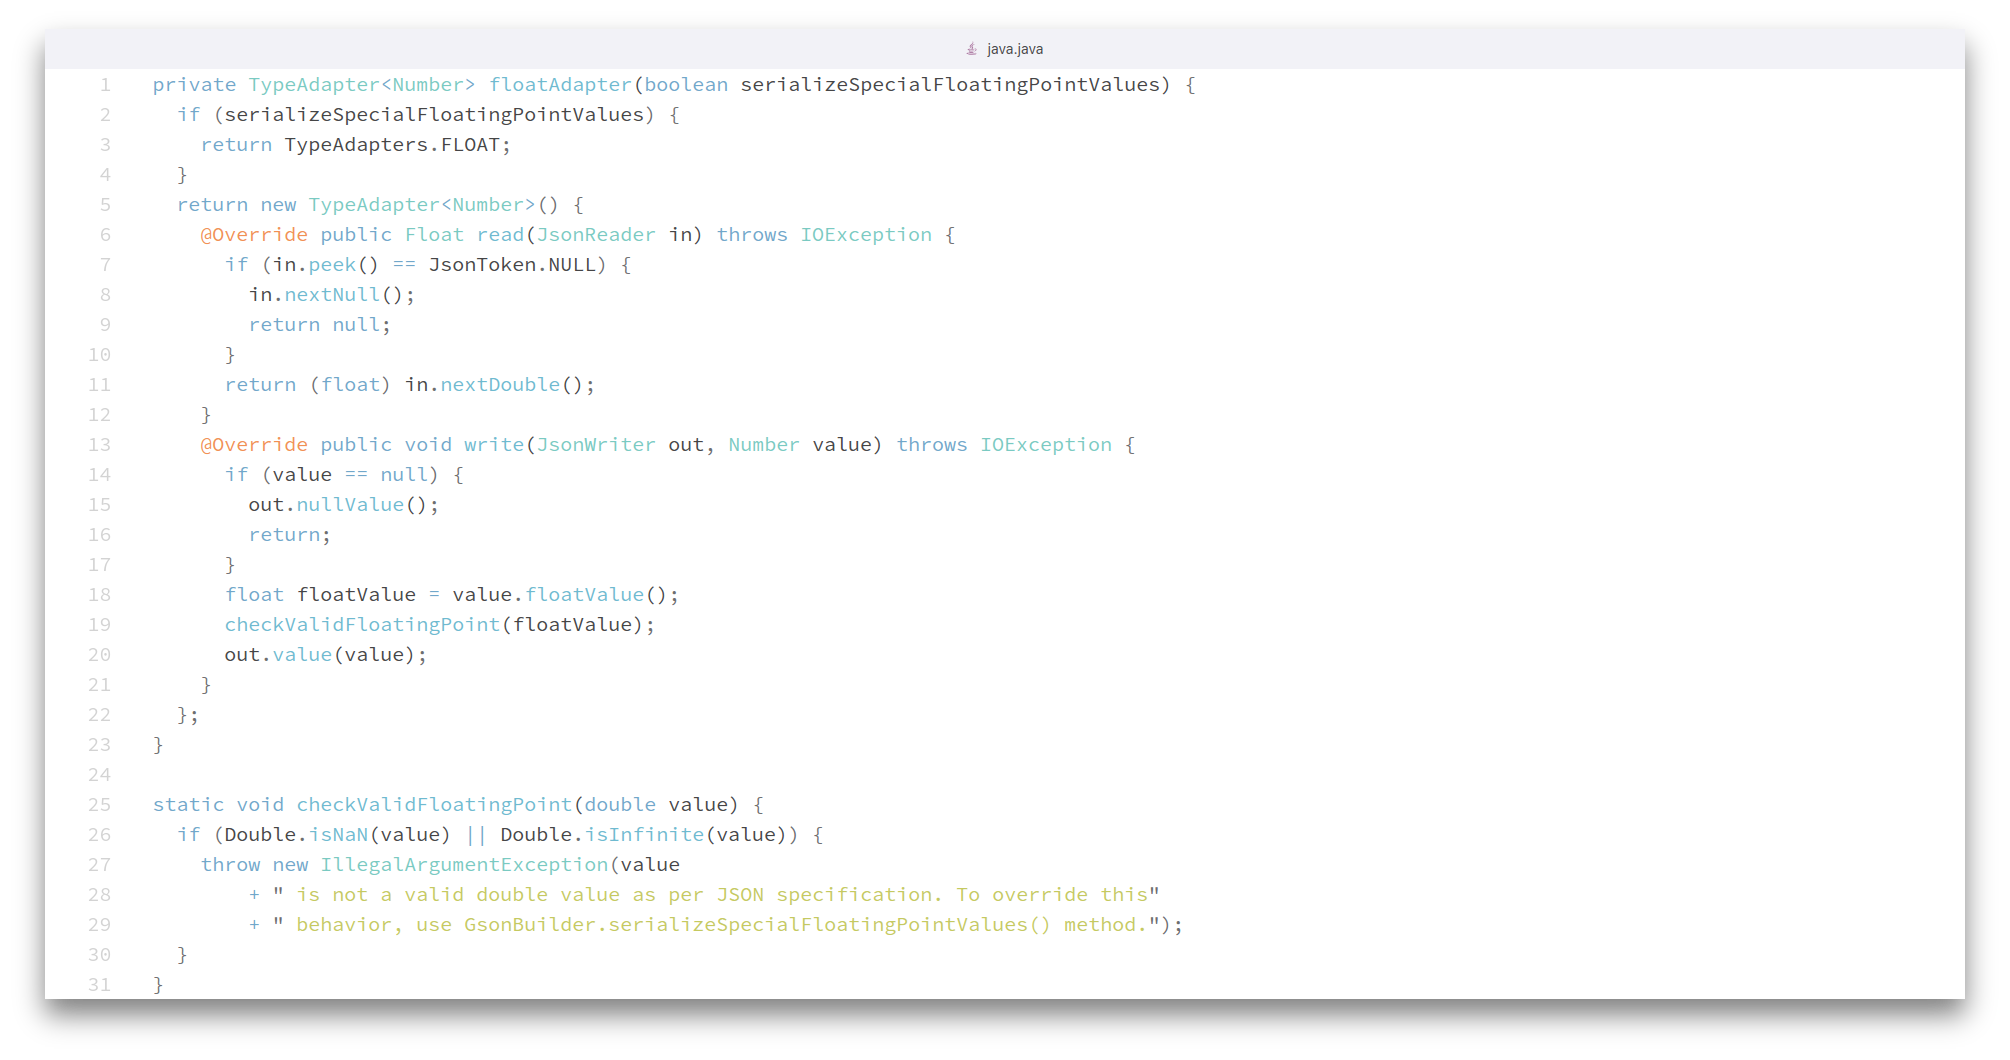Click 'write' method name on line 13

click(494, 445)
